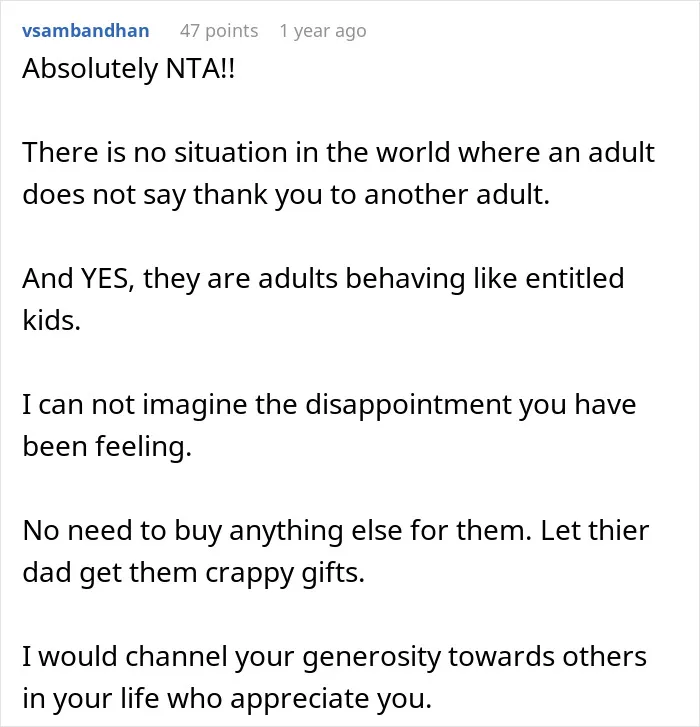The height and width of the screenshot is (727, 700).
Task: Click the line And YES, they are adults
Action: click(x=323, y=279)
